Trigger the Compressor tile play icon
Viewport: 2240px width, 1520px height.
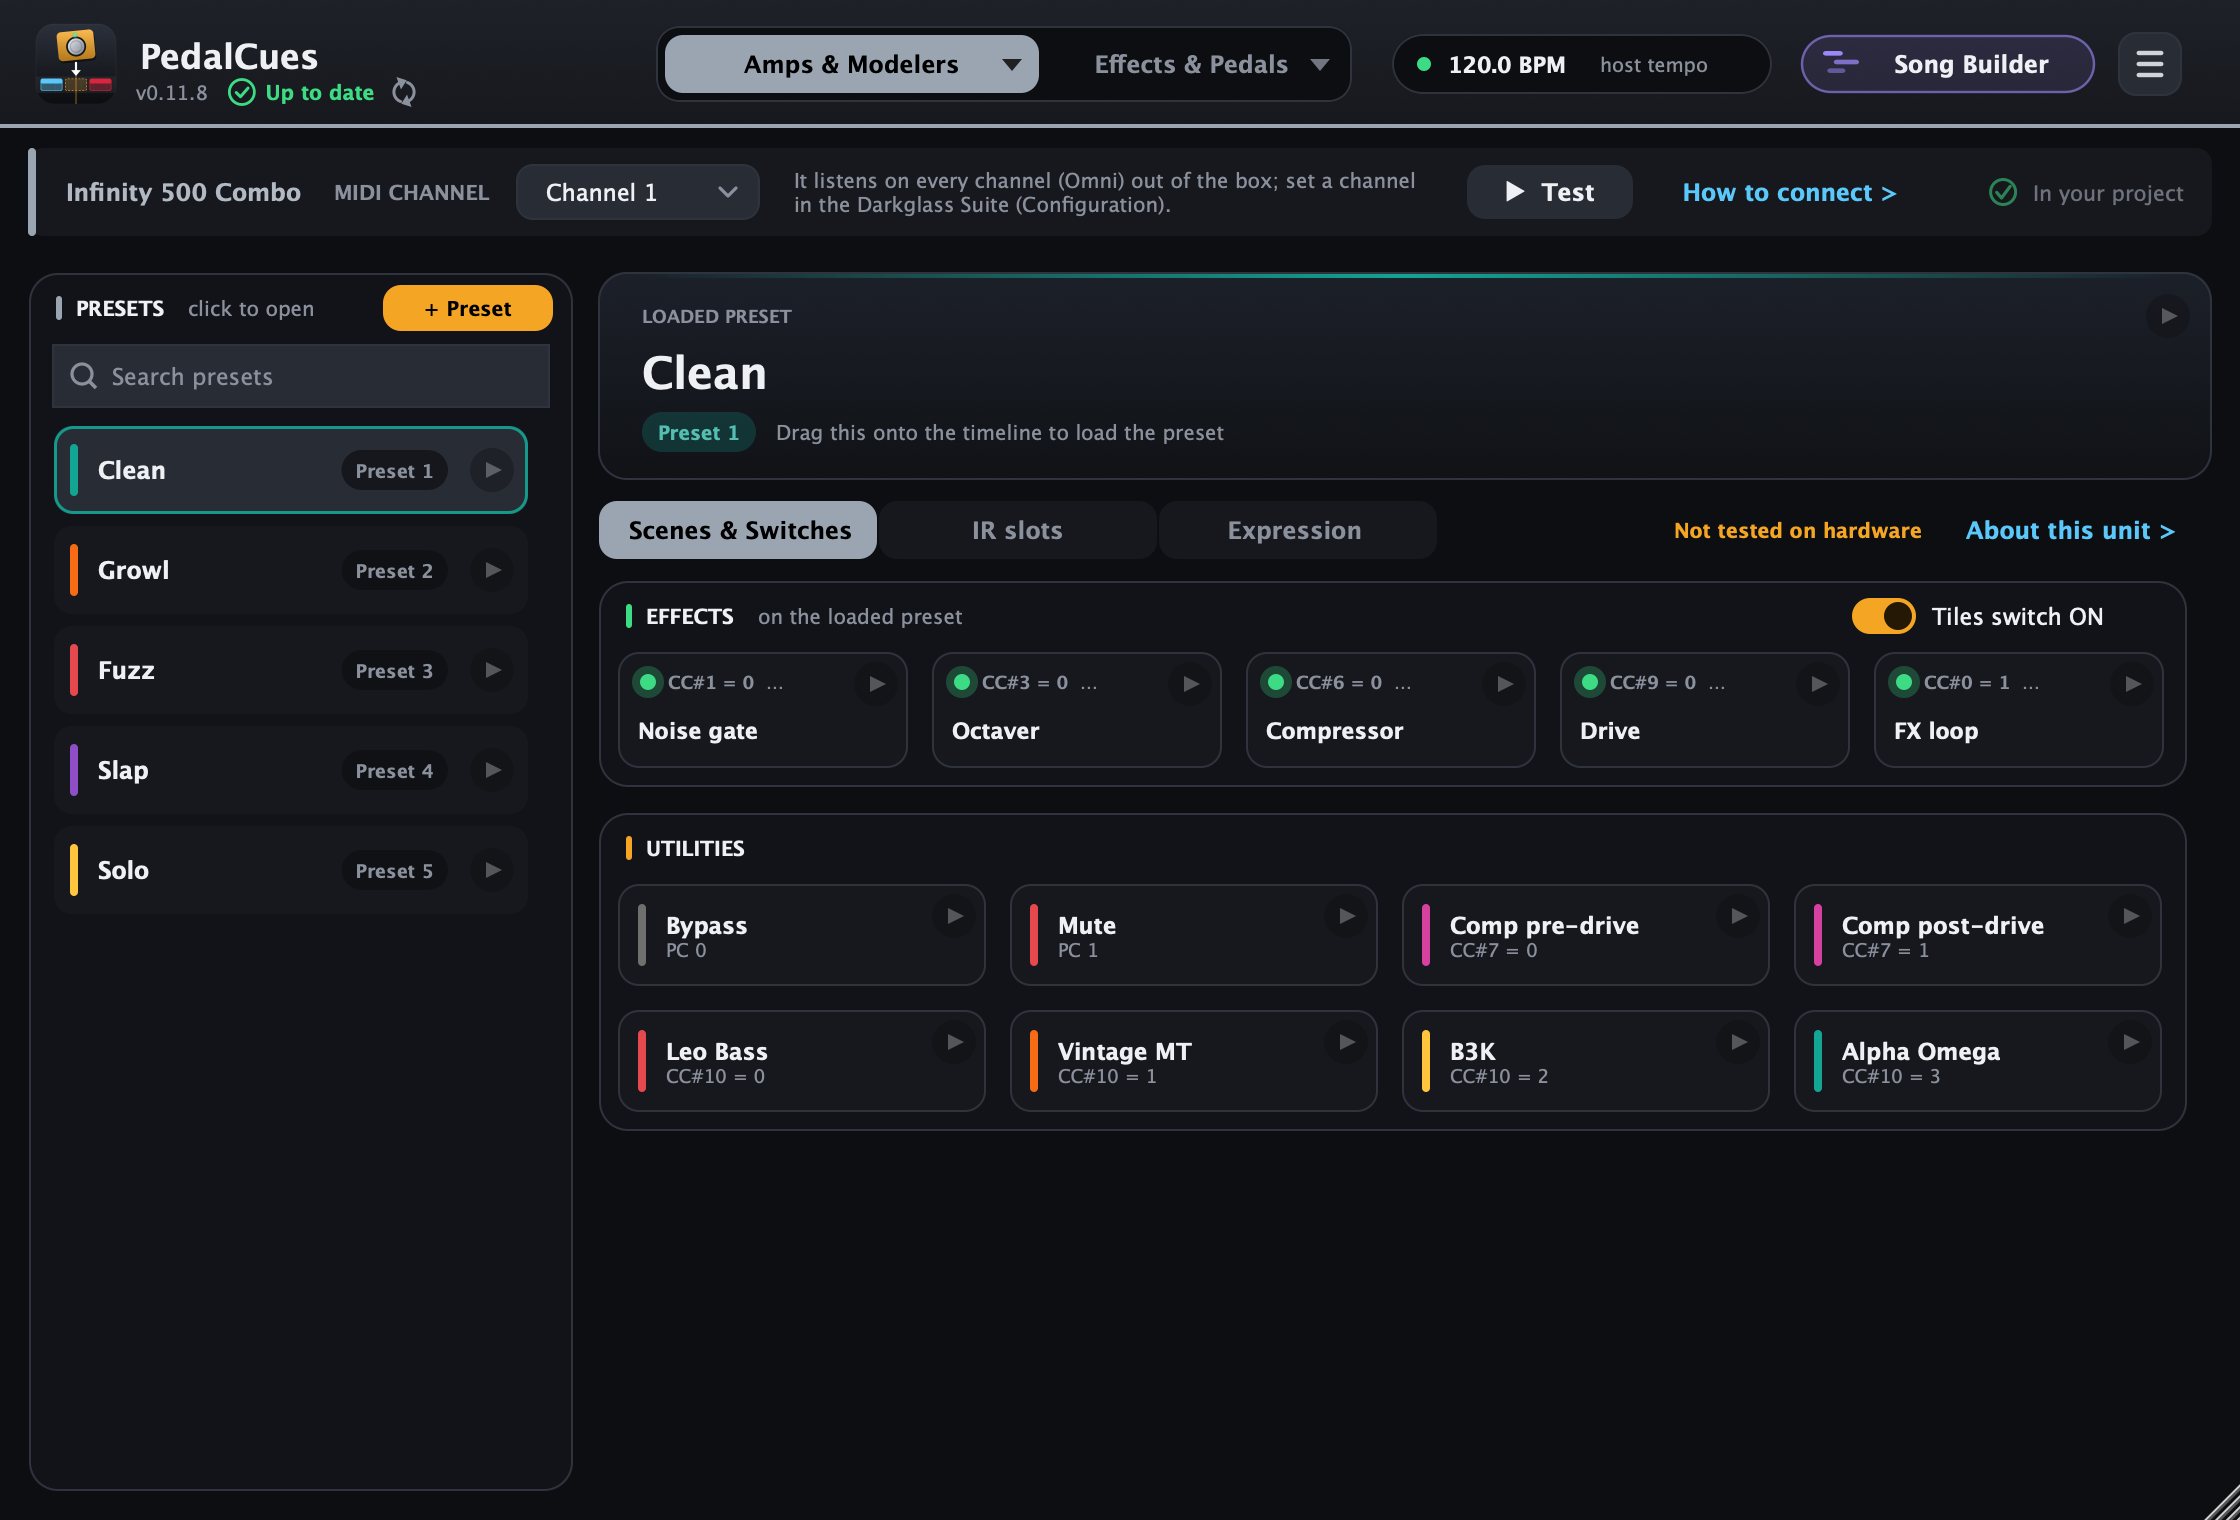pyautogui.click(x=1504, y=684)
